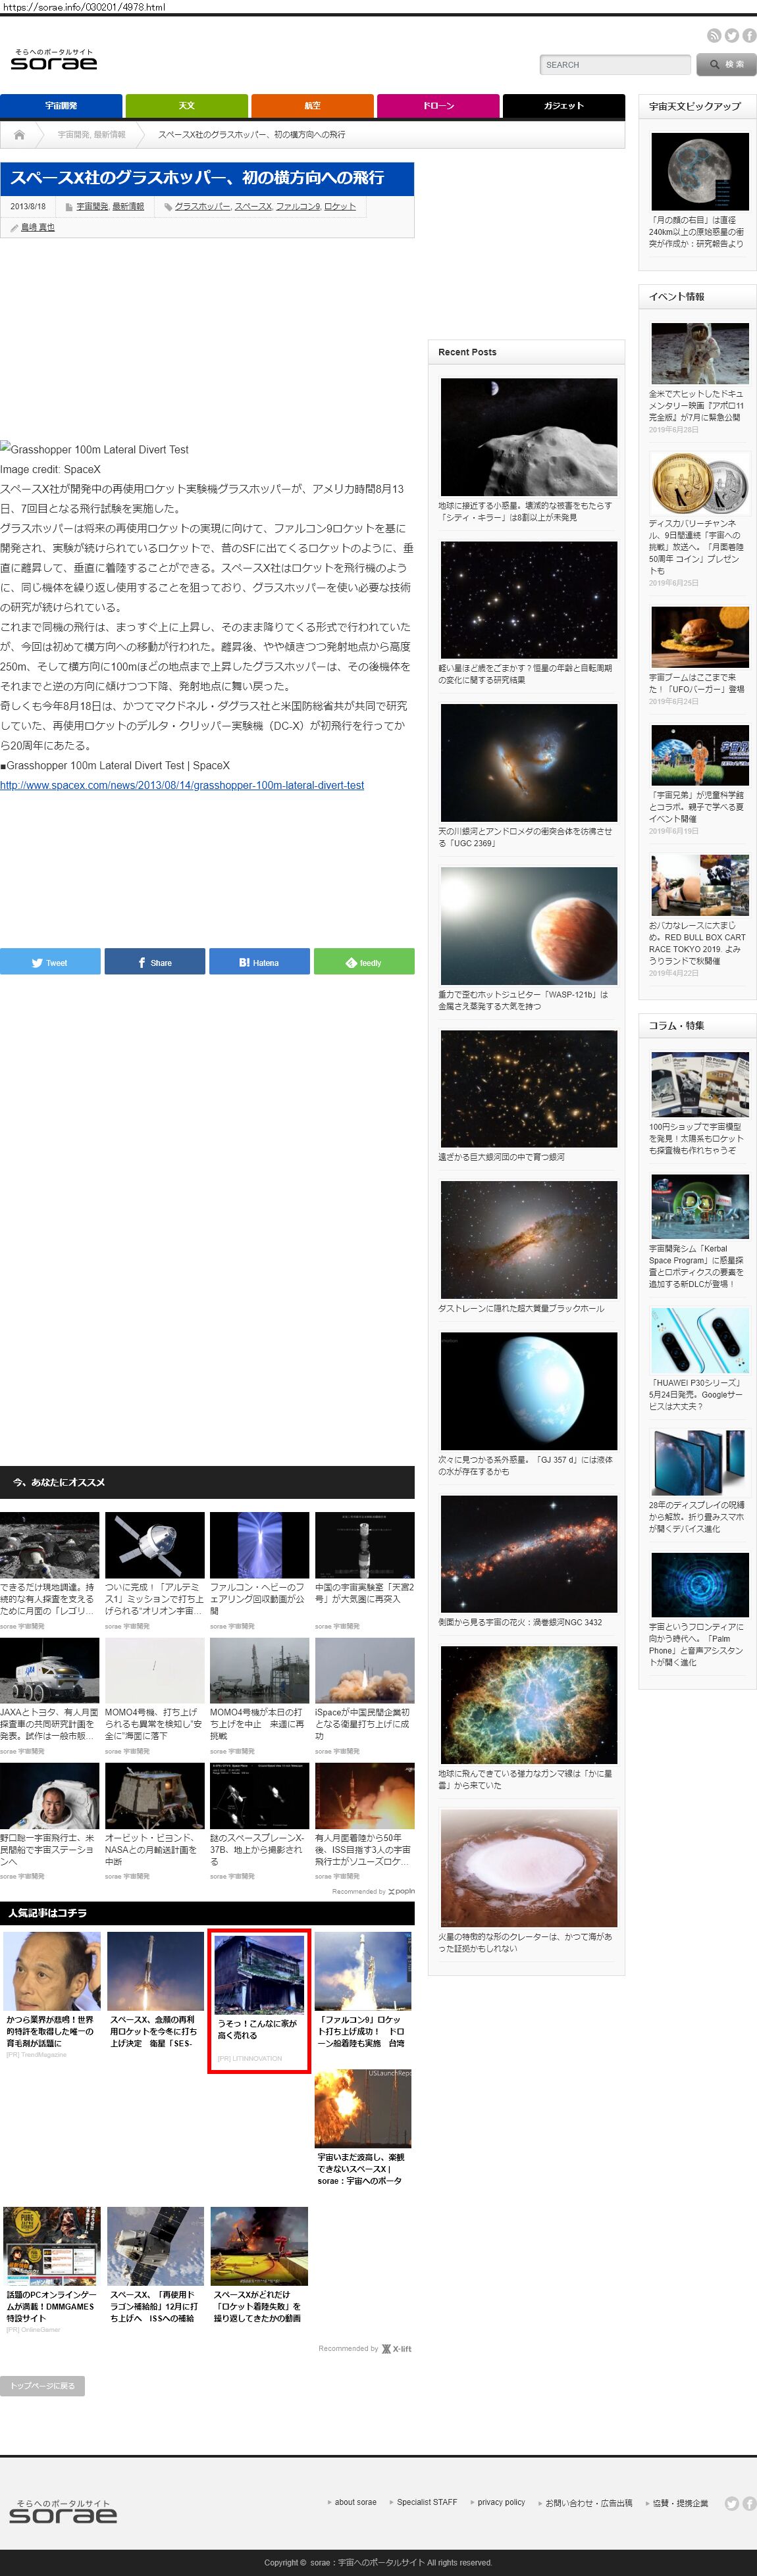
Task: Open the Facebook icon in header
Action: 748,35
